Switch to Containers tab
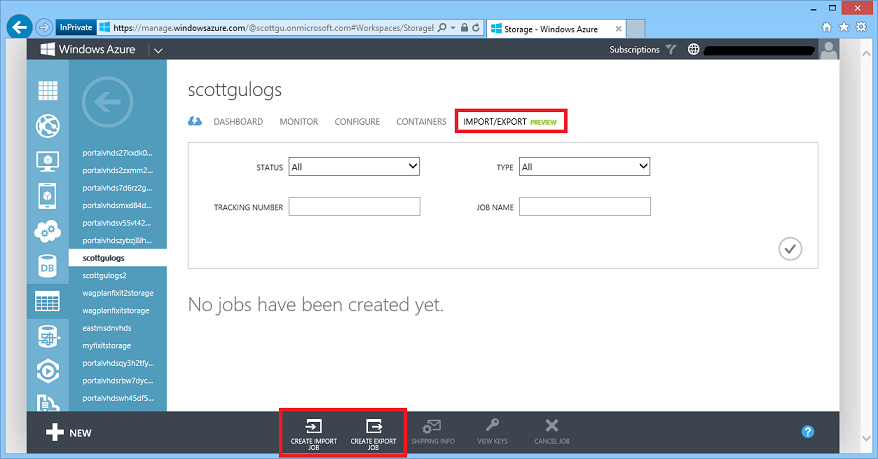This screenshot has height=459, width=878. pos(421,121)
